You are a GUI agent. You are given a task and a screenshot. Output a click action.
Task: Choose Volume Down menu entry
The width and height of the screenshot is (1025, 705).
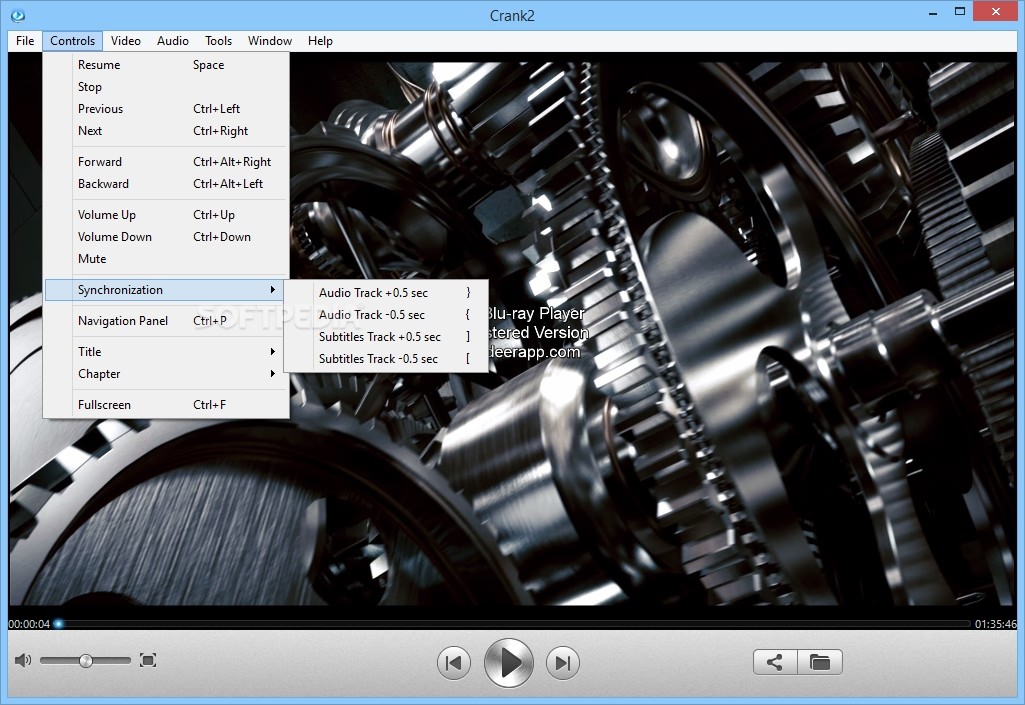(167, 237)
